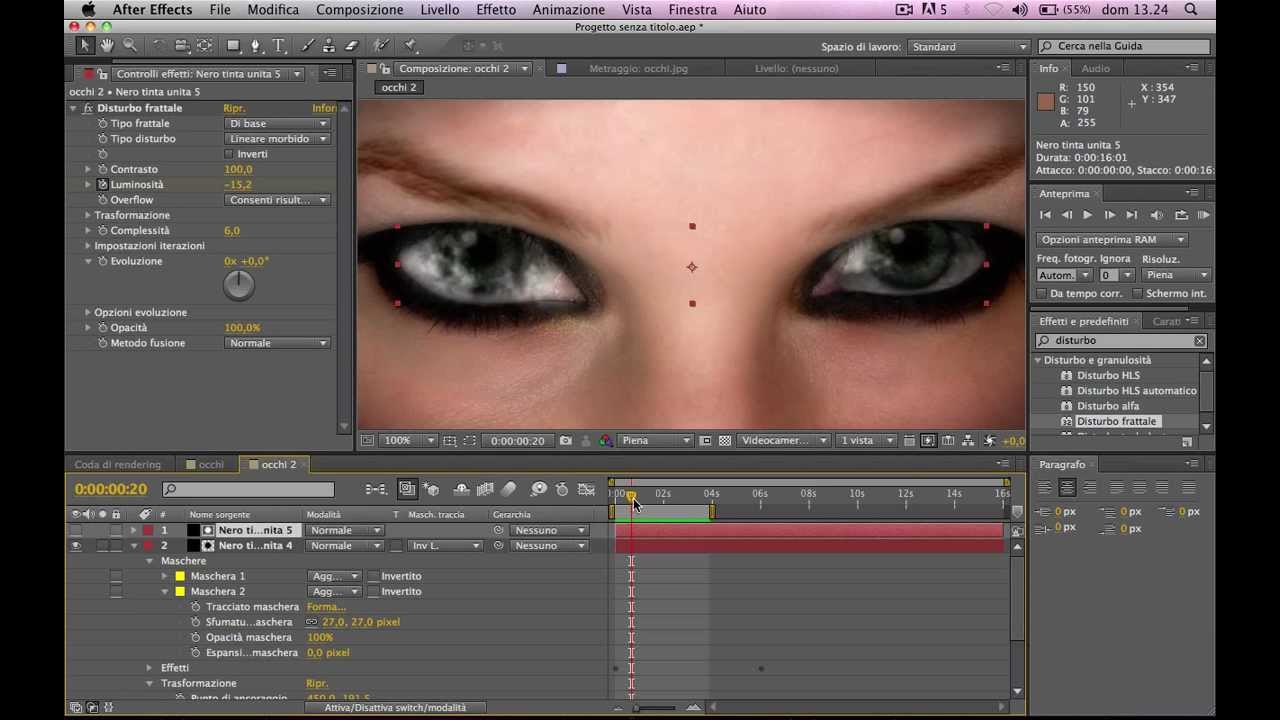Open the Coda di rendering tab

118,465
